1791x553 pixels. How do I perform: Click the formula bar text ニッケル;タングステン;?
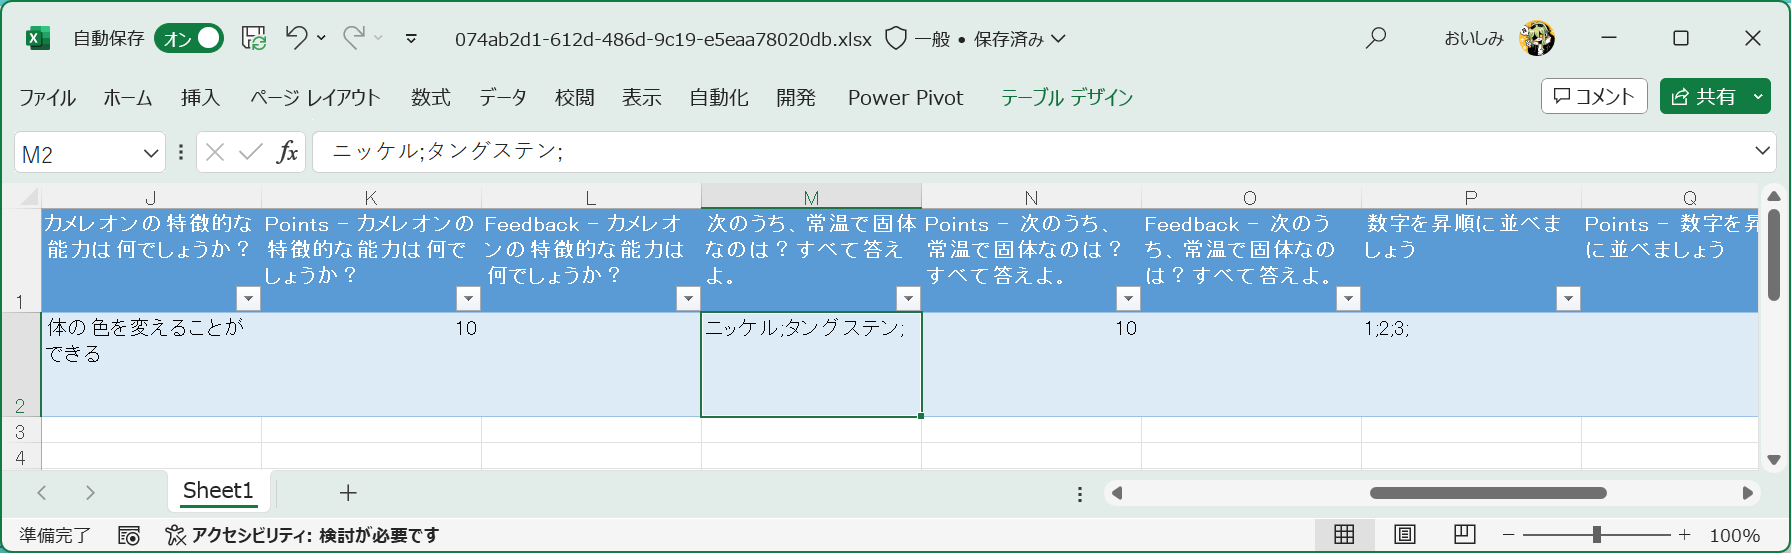tap(447, 151)
